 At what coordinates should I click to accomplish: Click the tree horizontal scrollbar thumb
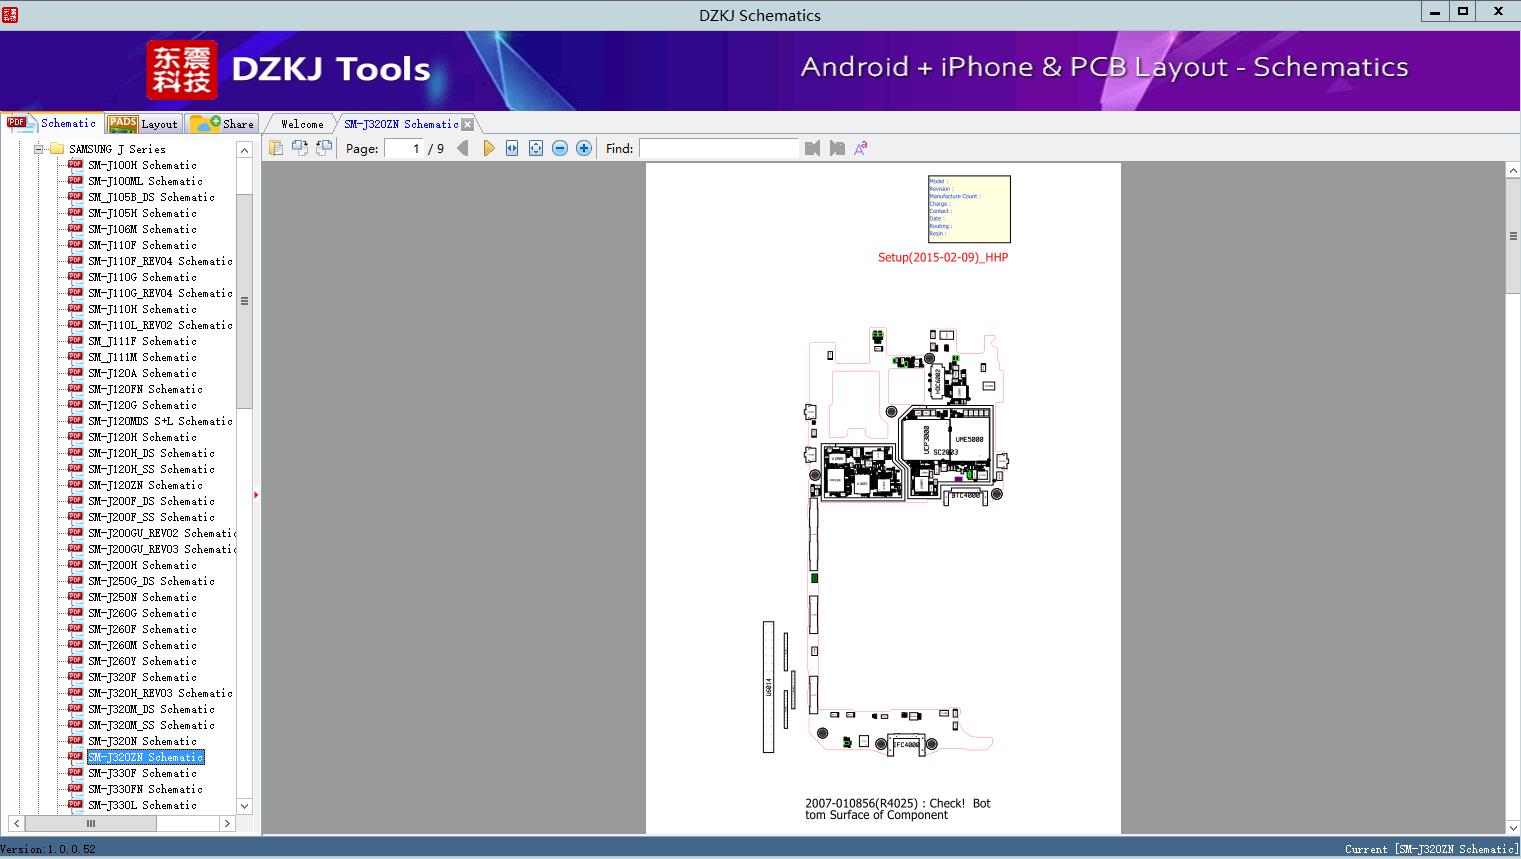[x=90, y=824]
